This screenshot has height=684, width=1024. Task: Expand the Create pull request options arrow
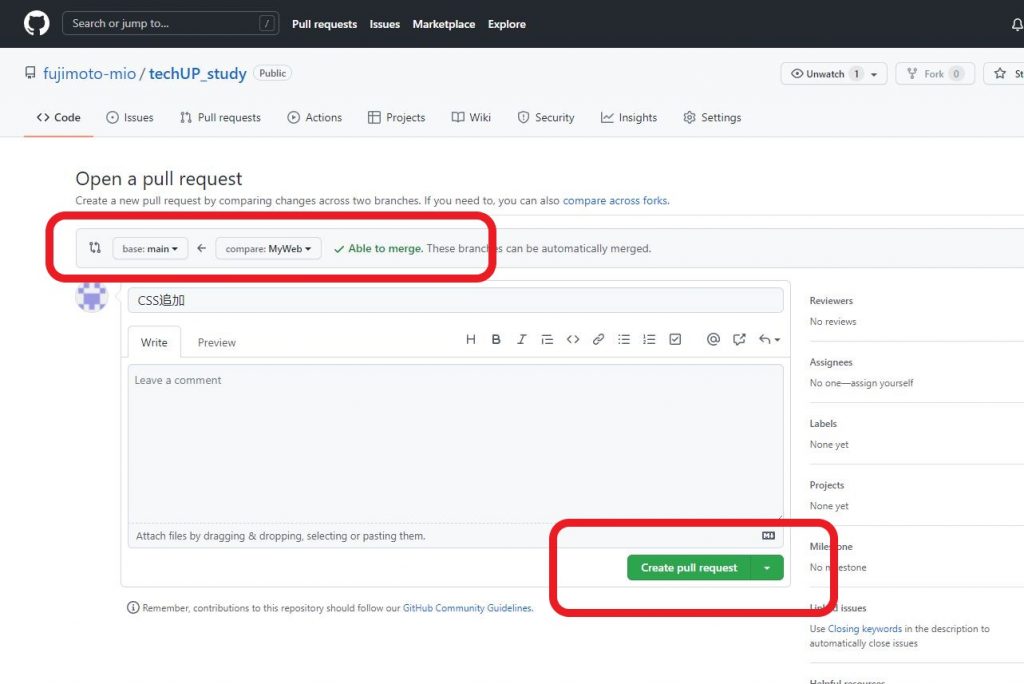pyautogui.click(x=767, y=568)
